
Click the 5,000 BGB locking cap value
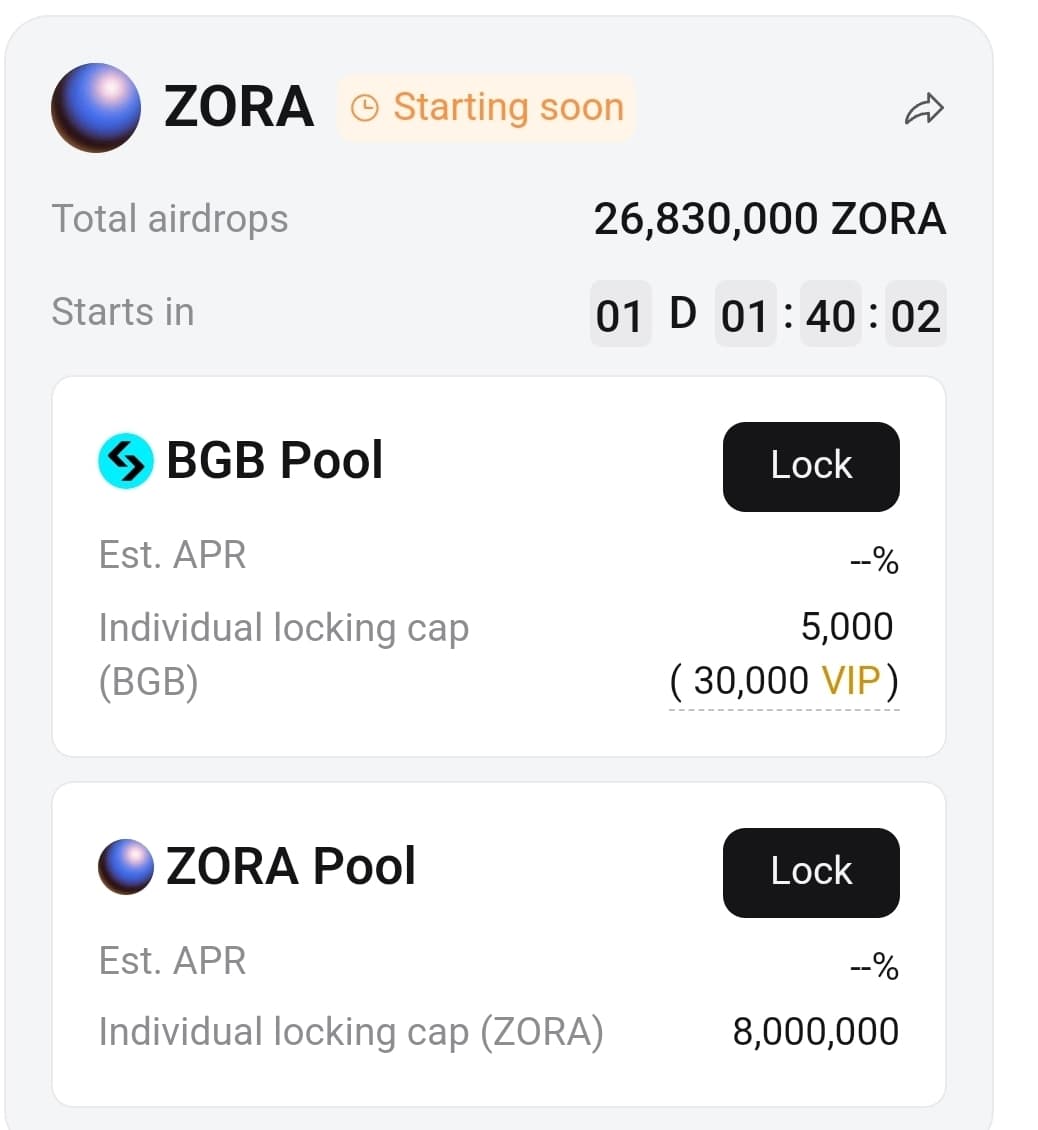(846, 627)
